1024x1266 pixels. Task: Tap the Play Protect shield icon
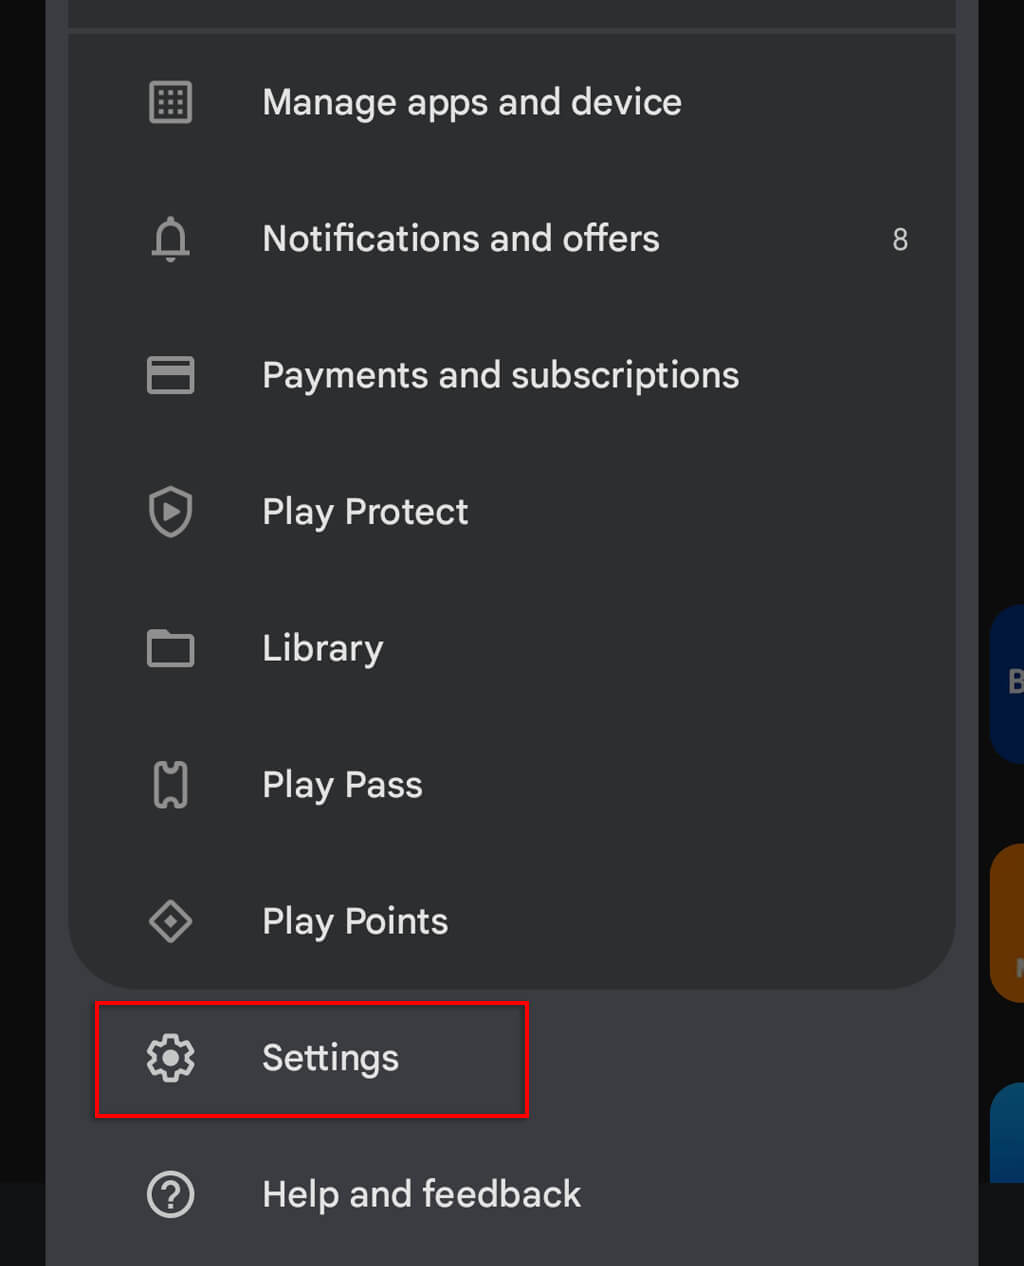[170, 512]
